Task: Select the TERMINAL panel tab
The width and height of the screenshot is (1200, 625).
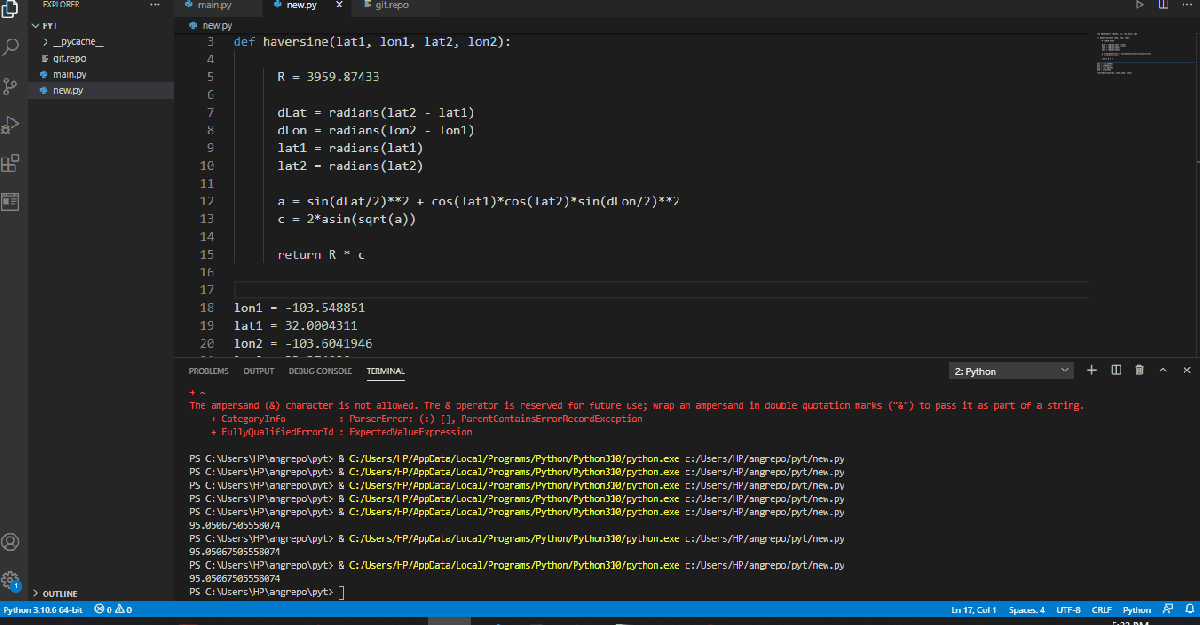Action: click(x=385, y=371)
